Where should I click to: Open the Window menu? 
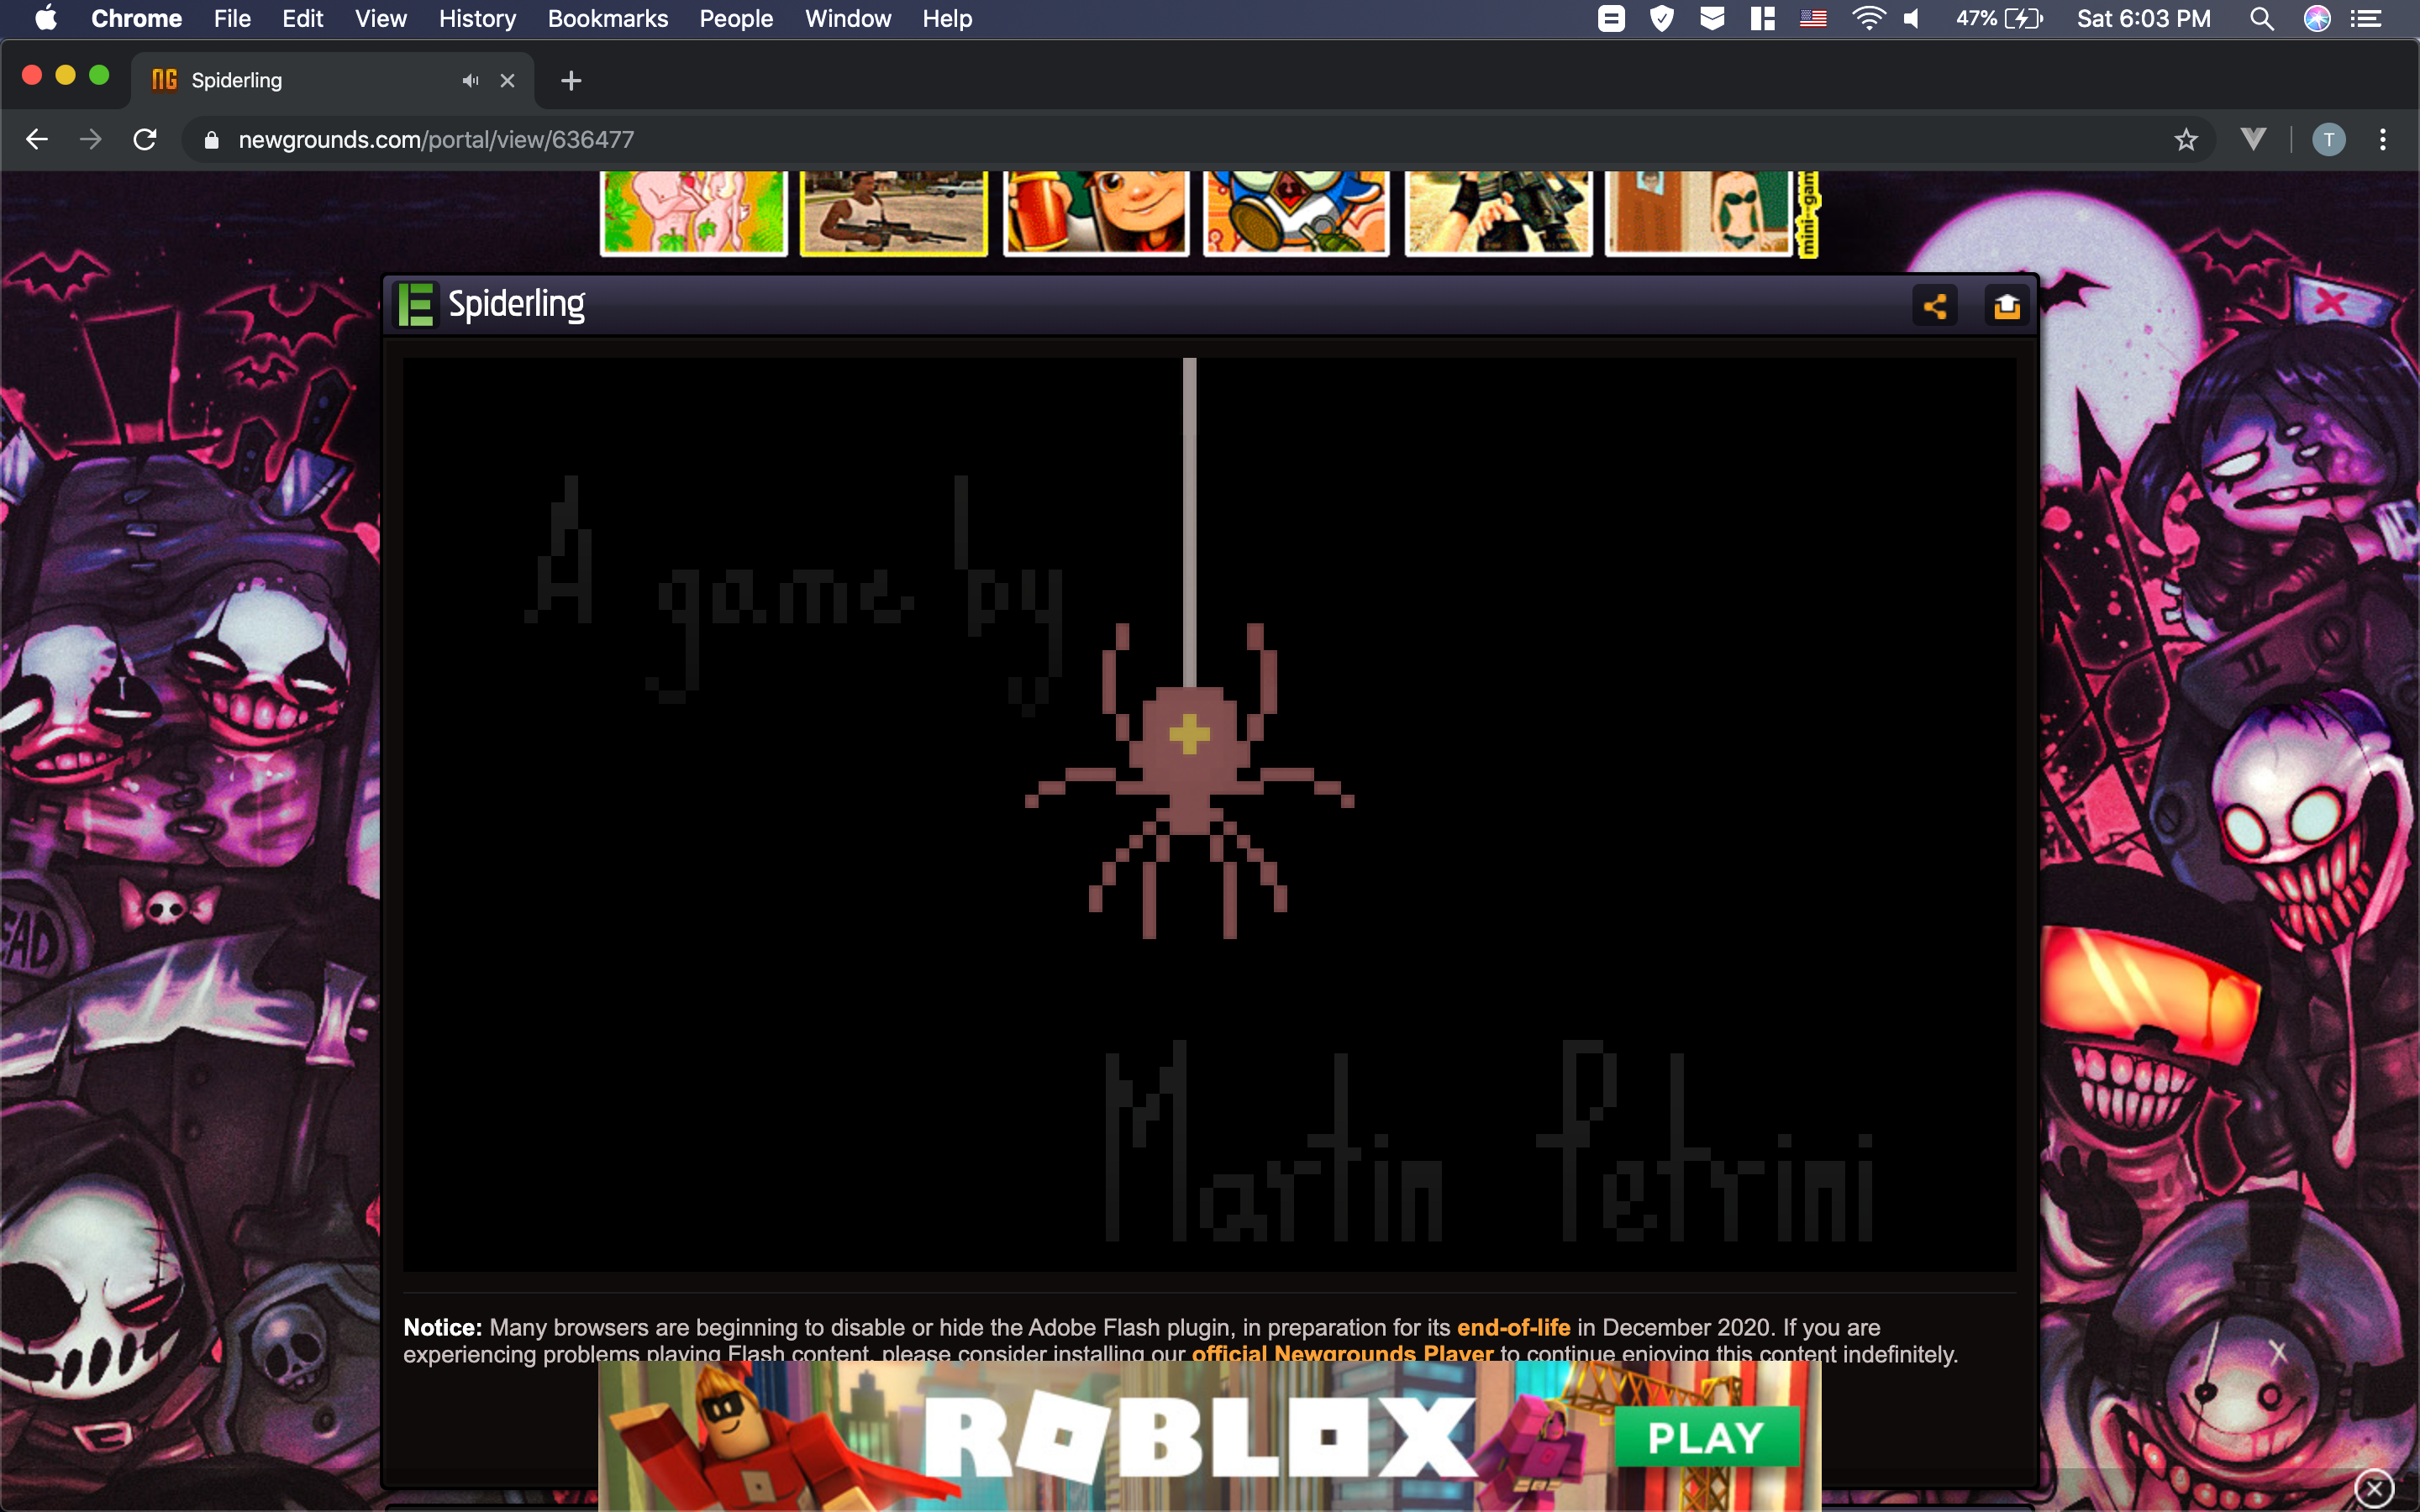click(848, 18)
